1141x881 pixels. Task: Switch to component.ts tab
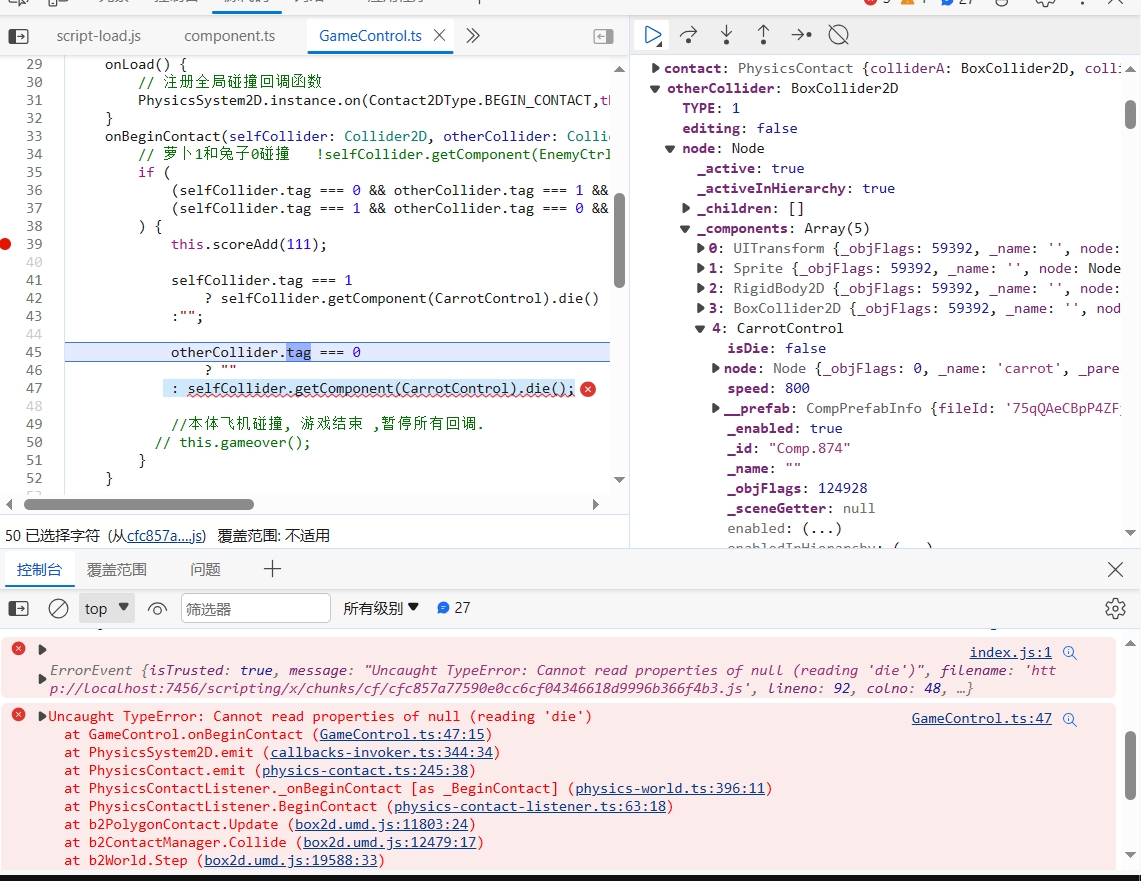pos(229,36)
